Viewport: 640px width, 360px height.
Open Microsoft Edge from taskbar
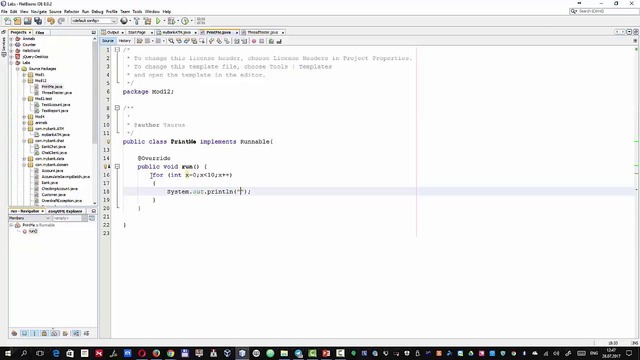56,353
